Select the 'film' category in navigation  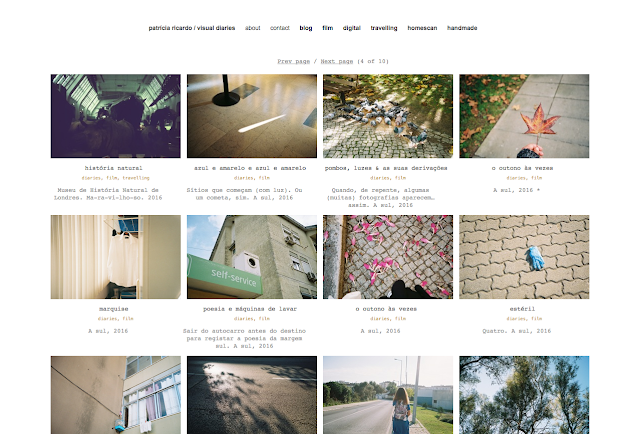pyautogui.click(x=327, y=28)
